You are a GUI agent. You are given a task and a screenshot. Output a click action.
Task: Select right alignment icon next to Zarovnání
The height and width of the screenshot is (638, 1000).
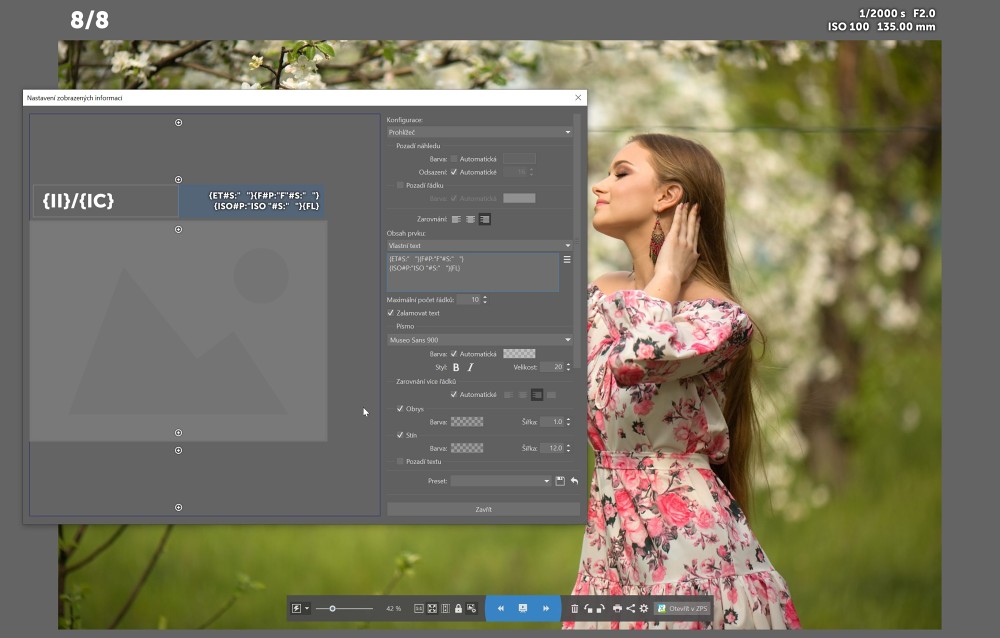[485, 219]
